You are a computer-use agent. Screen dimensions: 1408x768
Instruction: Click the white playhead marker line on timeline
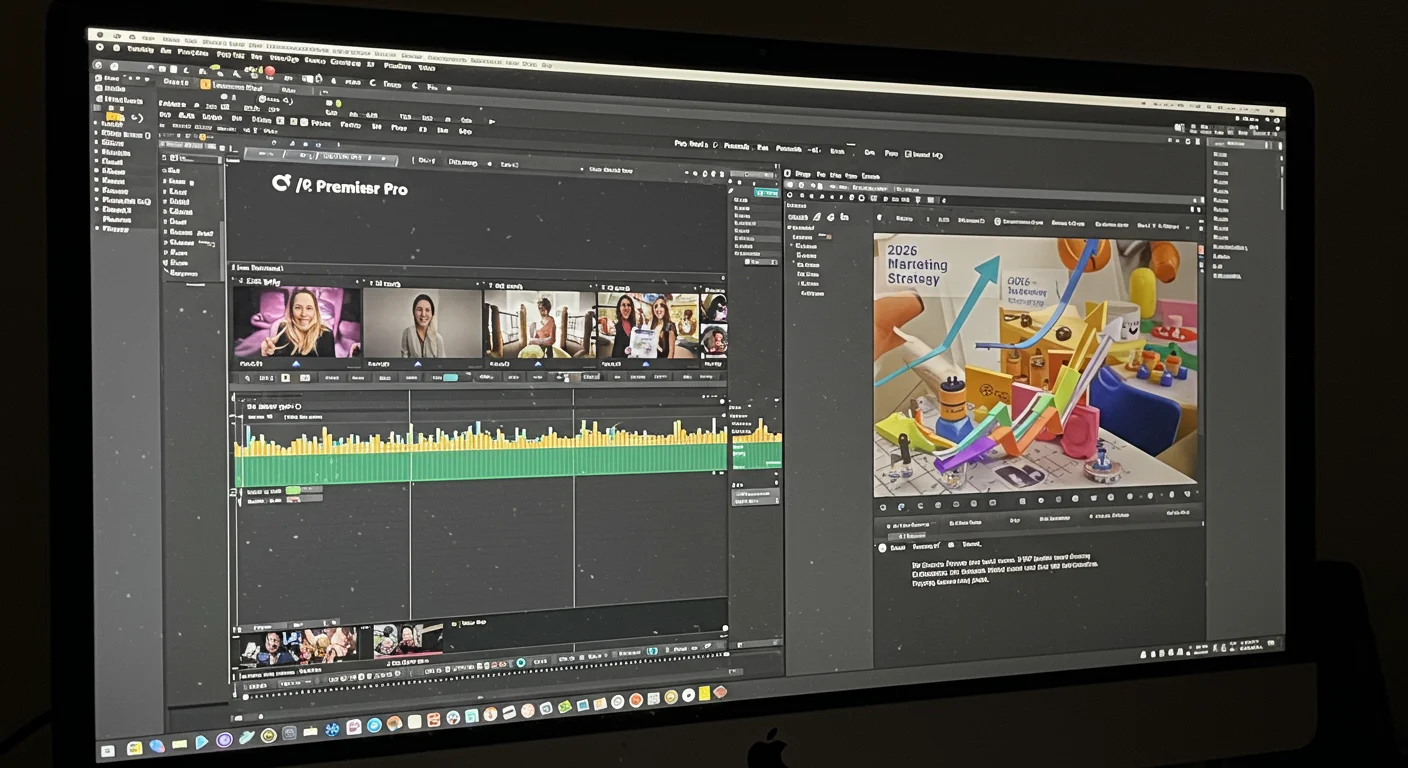pos(410,505)
